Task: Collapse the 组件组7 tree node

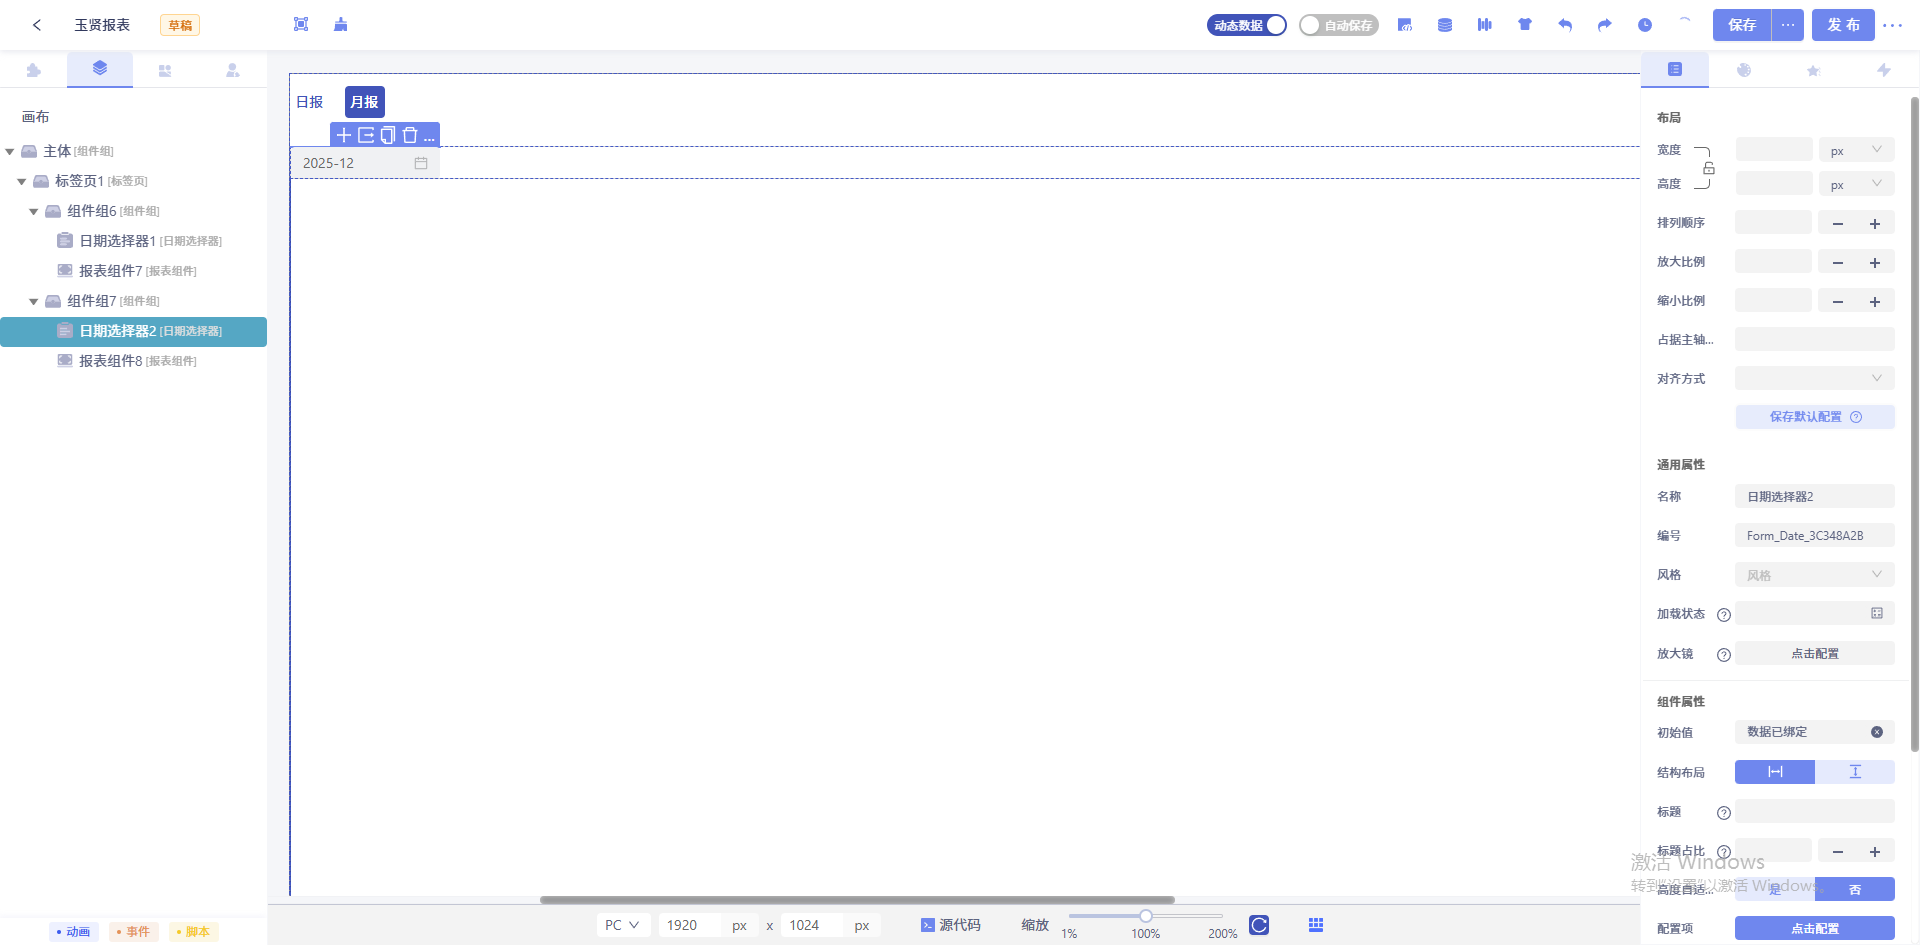Action: (x=33, y=301)
